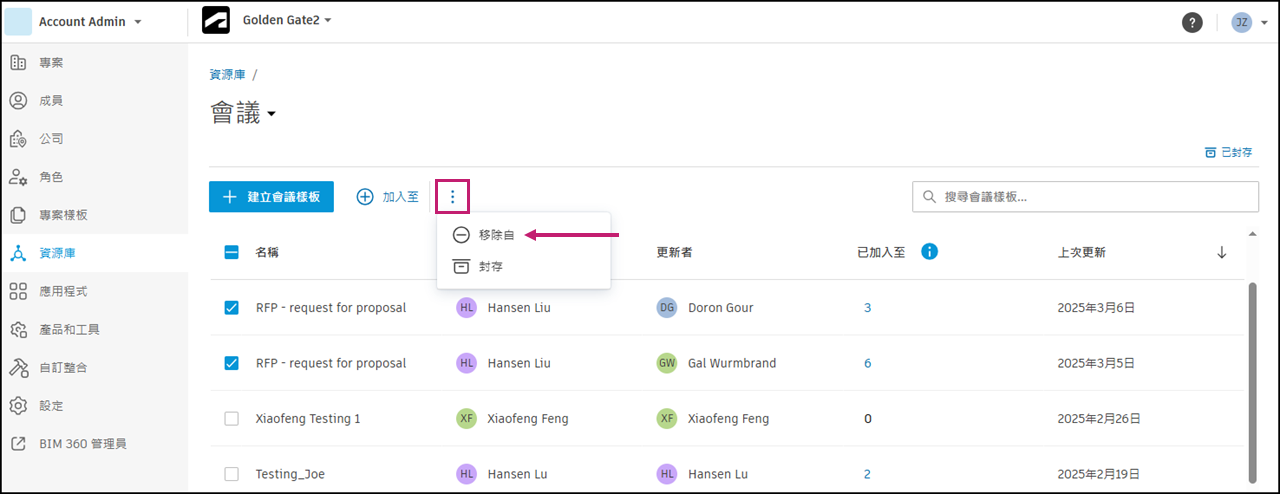
Task: Expand the 會議 title dropdown
Action: point(271,115)
